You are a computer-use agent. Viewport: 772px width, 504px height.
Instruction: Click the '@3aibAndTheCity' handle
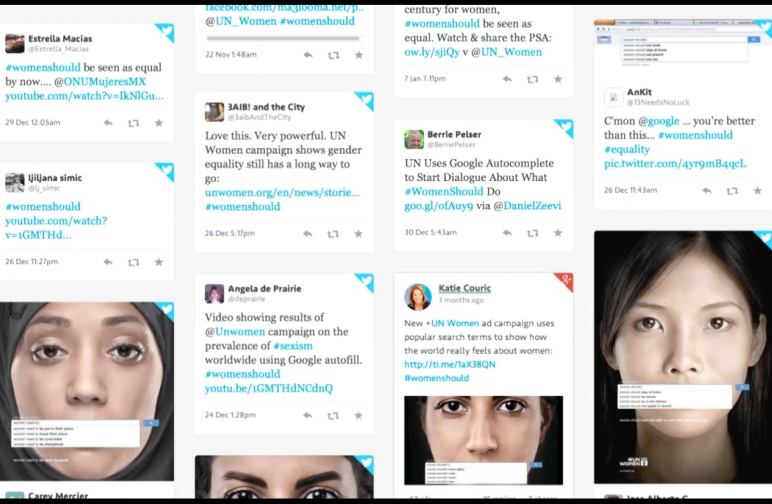pos(259,117)
